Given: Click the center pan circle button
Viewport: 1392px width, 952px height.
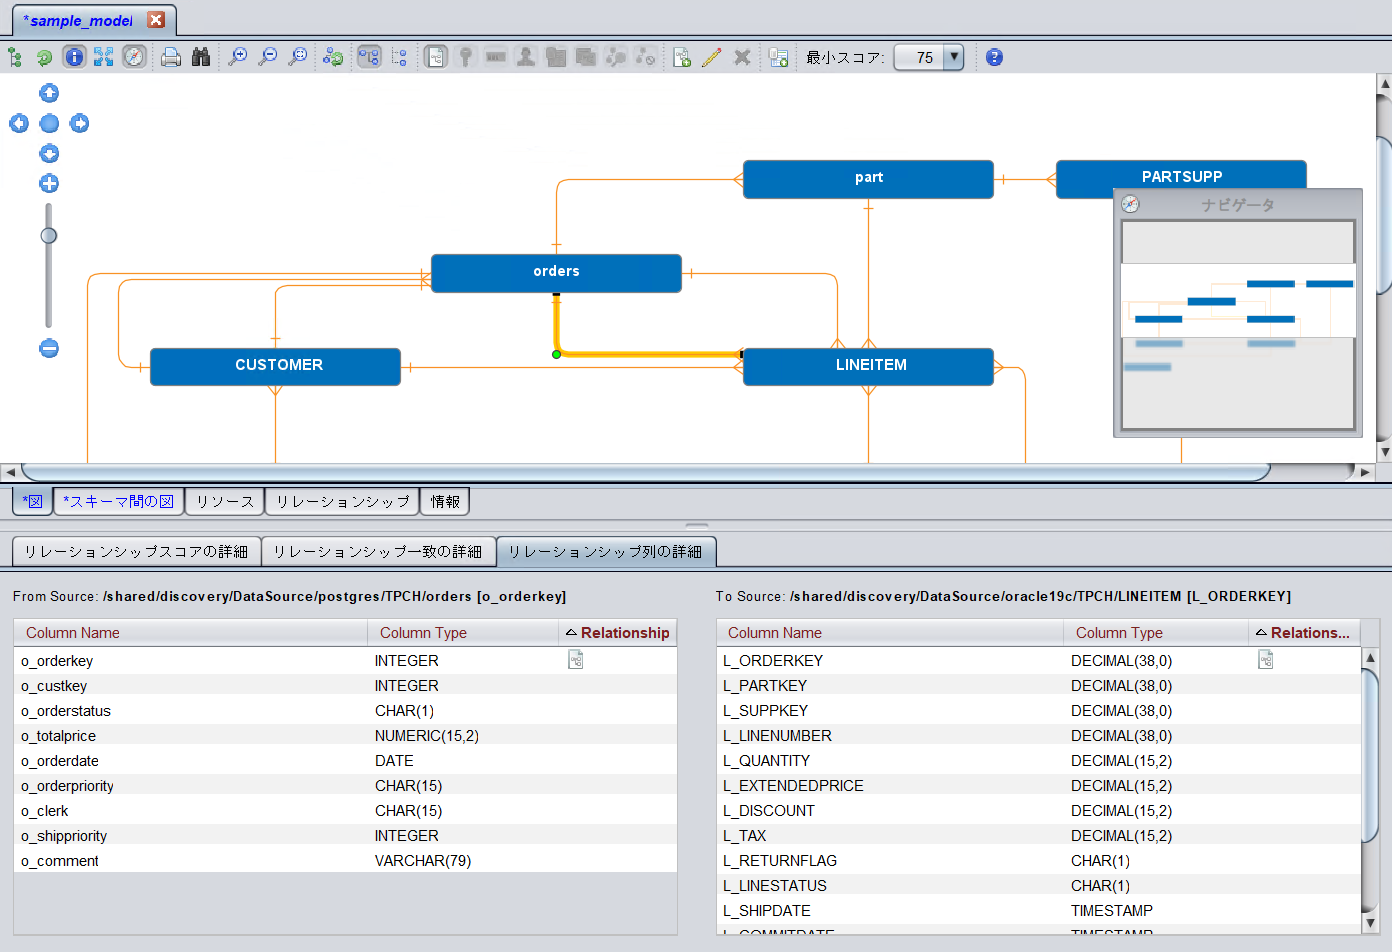Looking at the screenshot, I should (49, 123).
